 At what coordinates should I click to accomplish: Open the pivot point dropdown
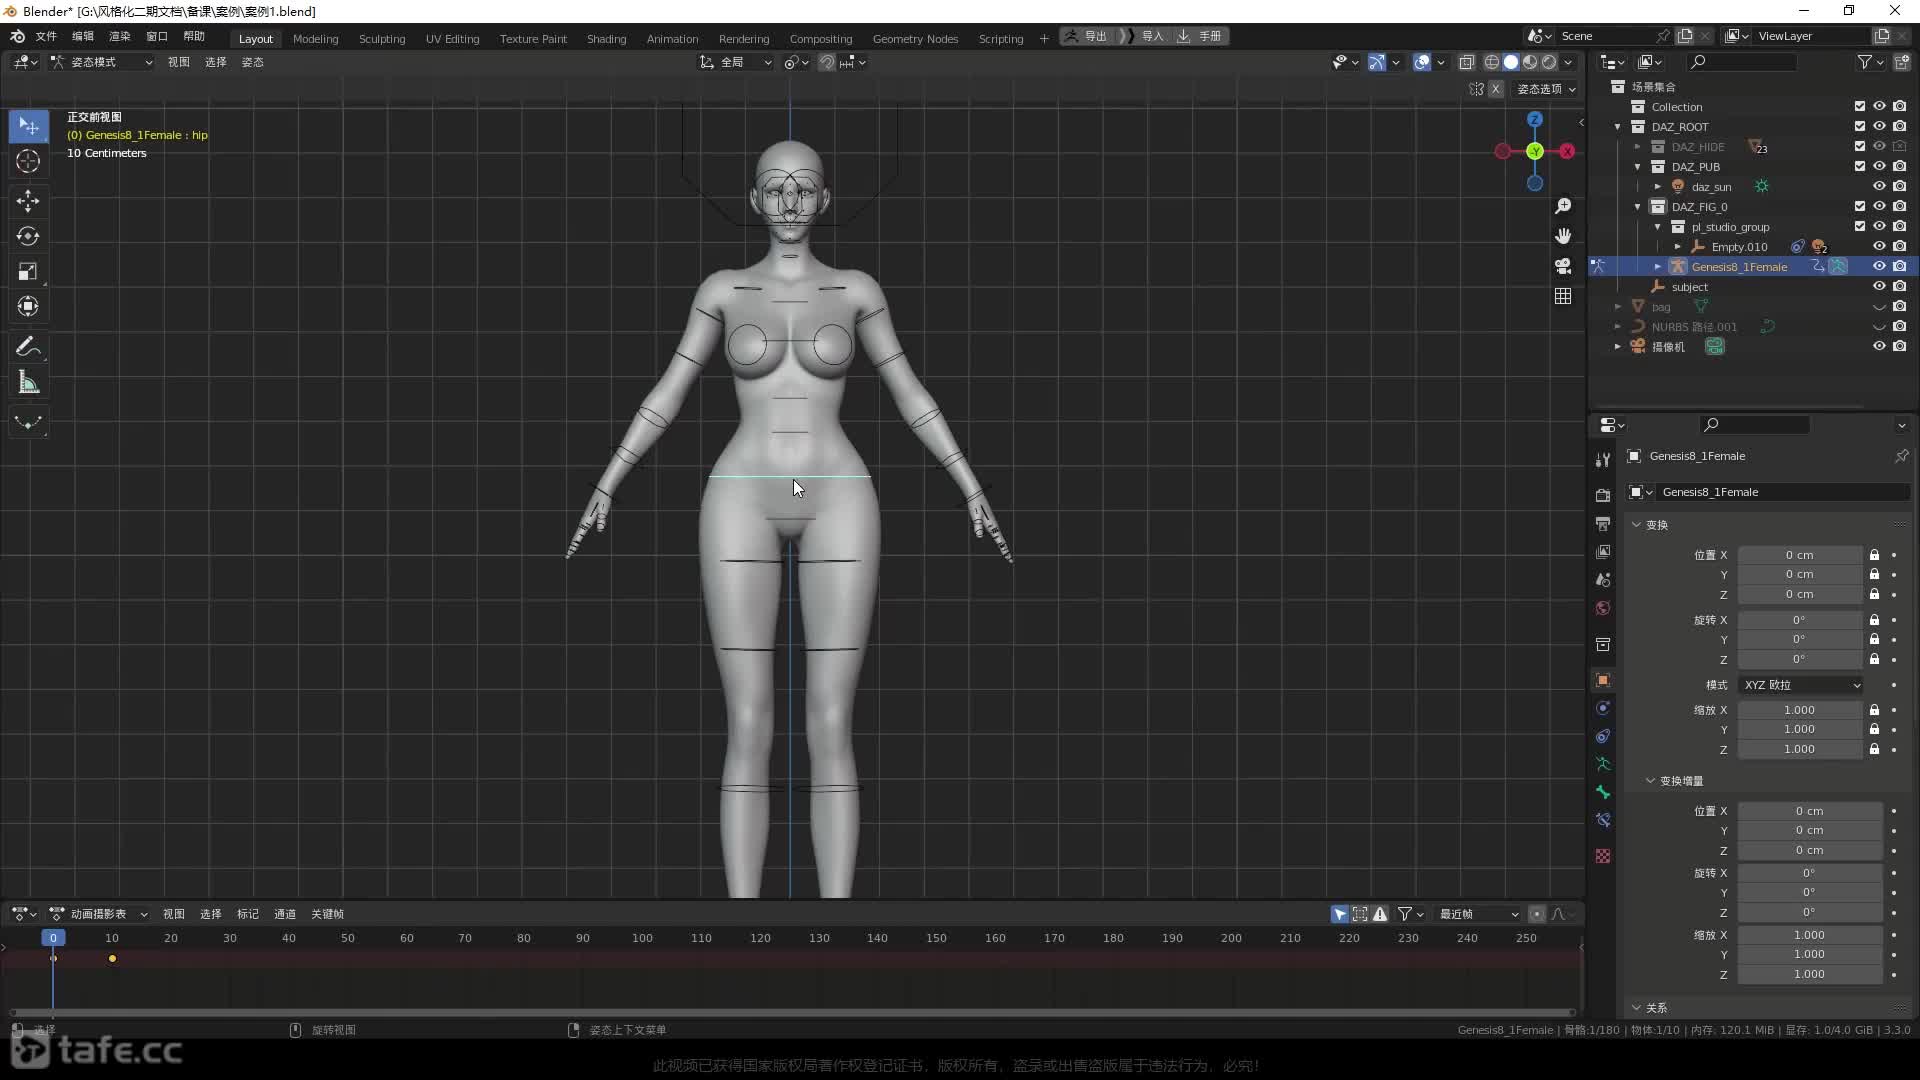pyautogui.click(x=796, y=62)
